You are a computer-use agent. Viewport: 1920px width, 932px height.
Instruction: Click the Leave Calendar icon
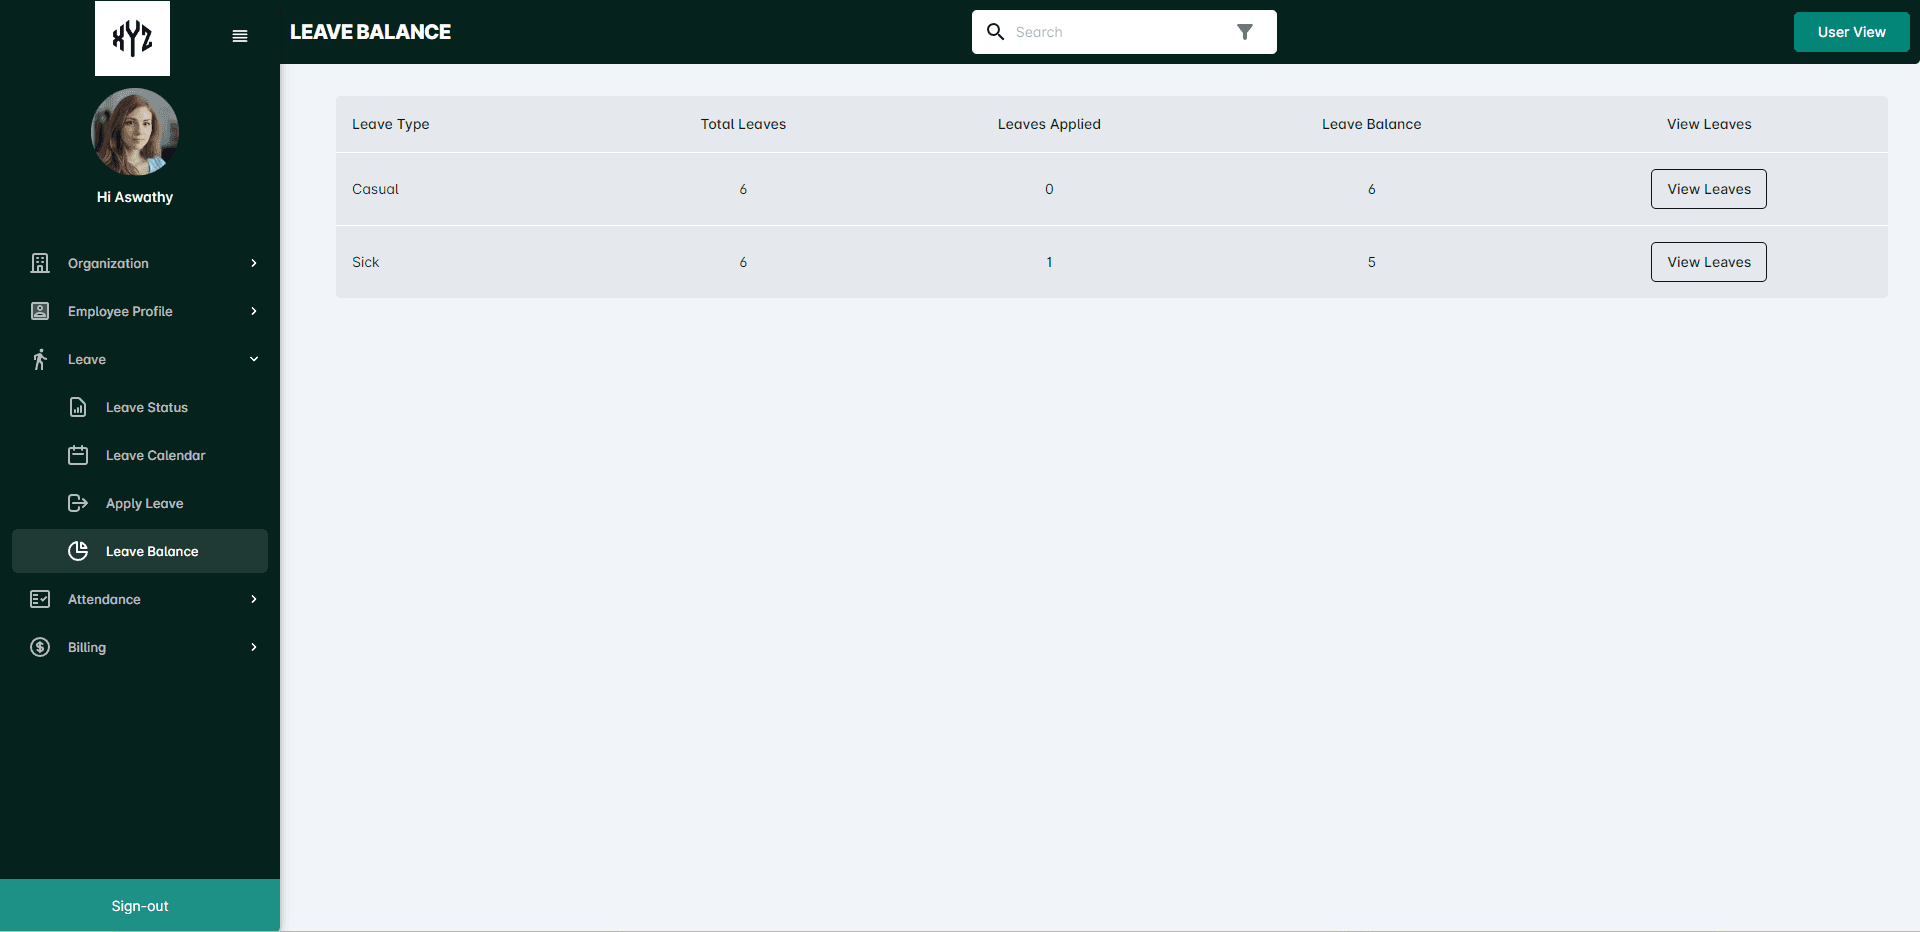click(x=78, y=455)
